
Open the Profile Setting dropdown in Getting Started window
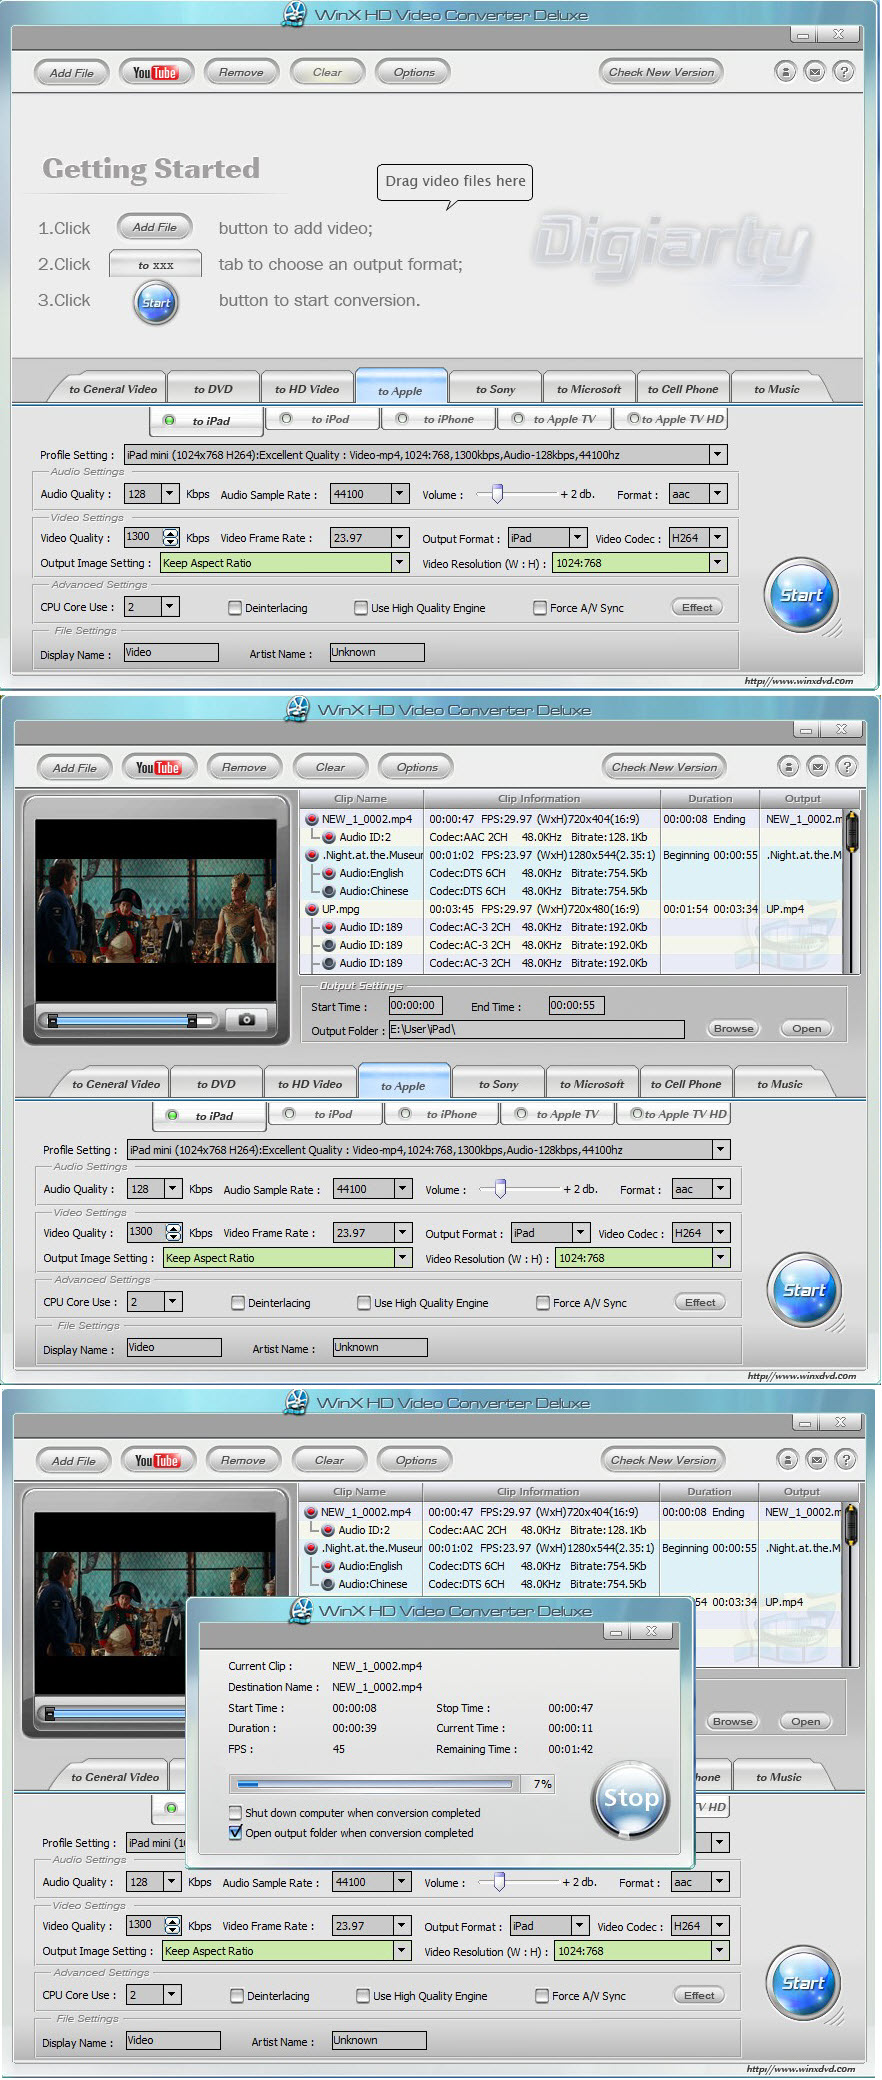coord(717,454)
